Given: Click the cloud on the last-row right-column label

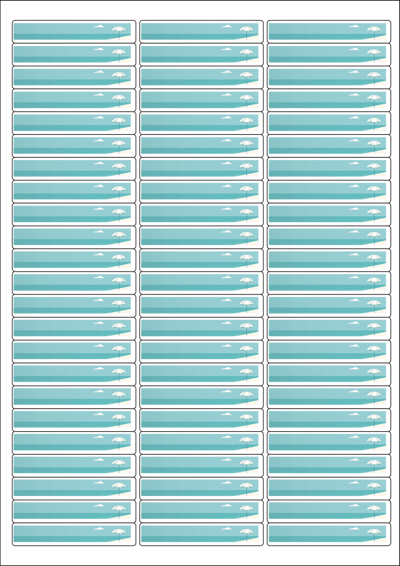Looking at the screenshot, I should 354,528.
